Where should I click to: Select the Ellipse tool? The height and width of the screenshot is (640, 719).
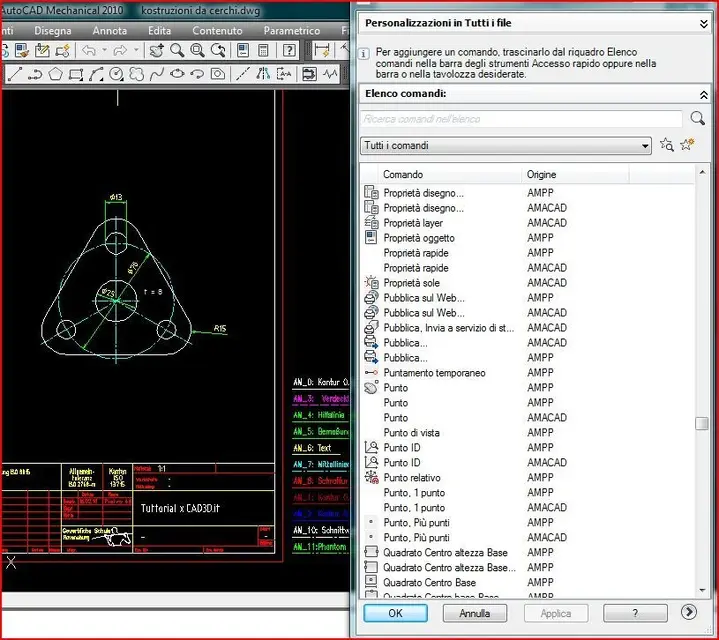coord(177,74)
